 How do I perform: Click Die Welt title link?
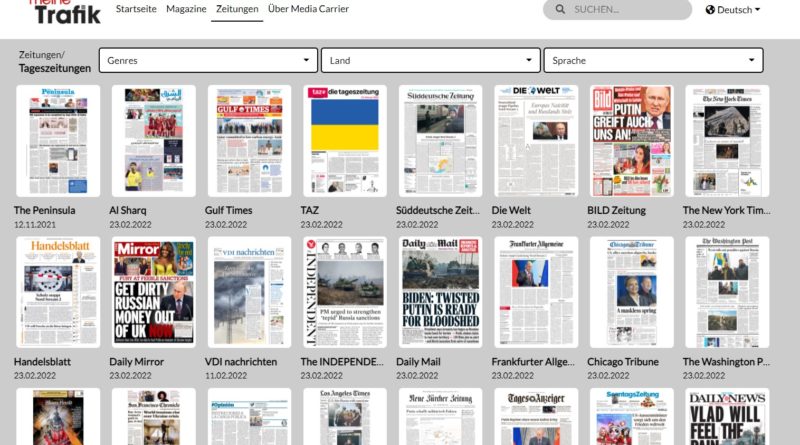[x=511, y=210]
